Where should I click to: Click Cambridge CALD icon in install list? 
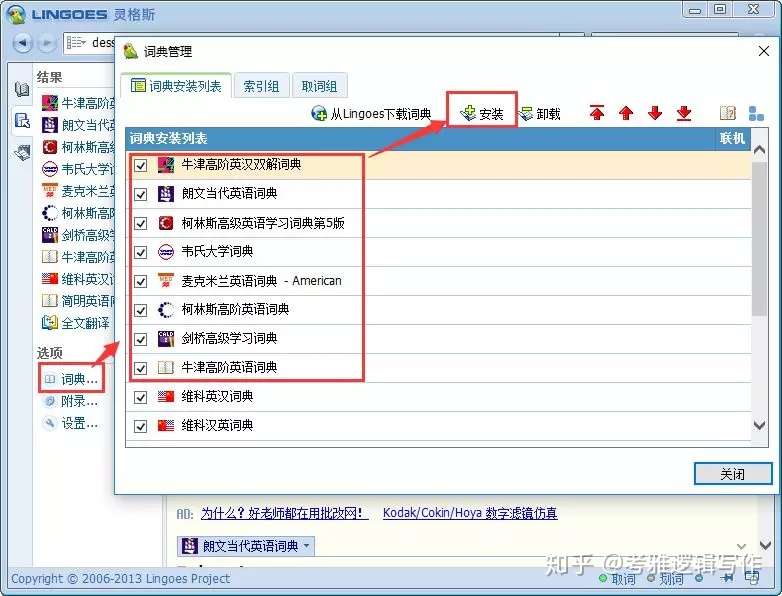[166, 339]
